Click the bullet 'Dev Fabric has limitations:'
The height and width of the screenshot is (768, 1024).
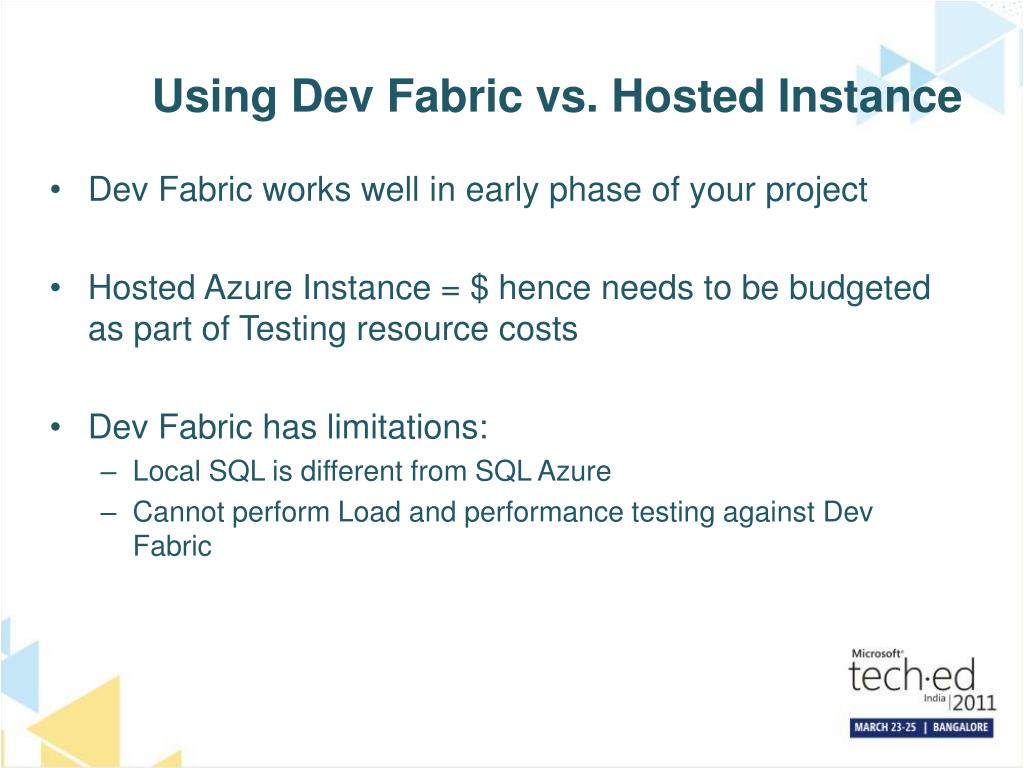pos(288,427)
